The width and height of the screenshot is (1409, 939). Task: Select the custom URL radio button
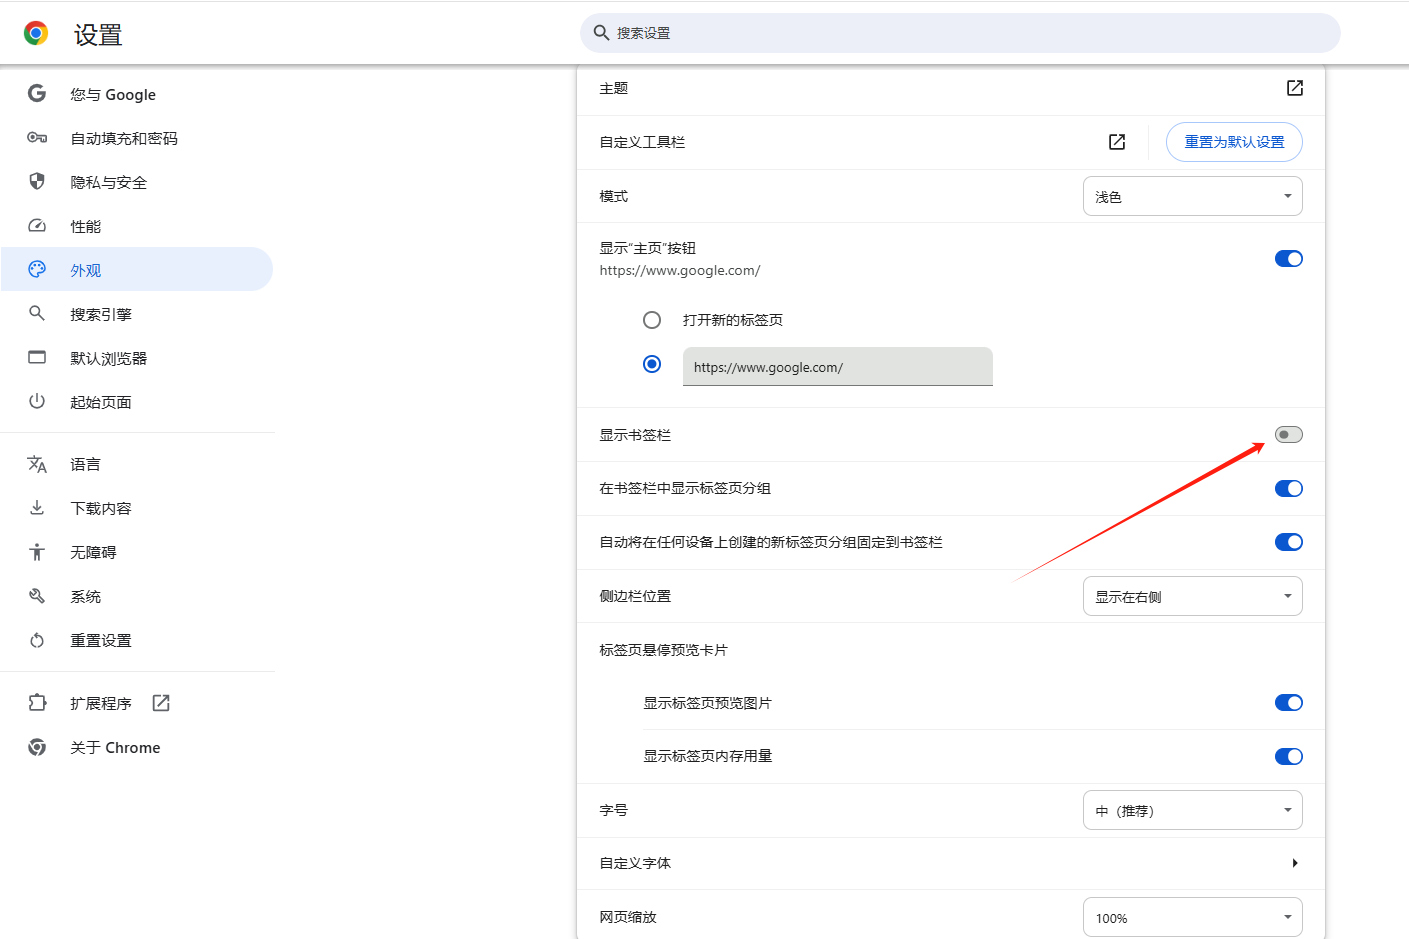652,364
